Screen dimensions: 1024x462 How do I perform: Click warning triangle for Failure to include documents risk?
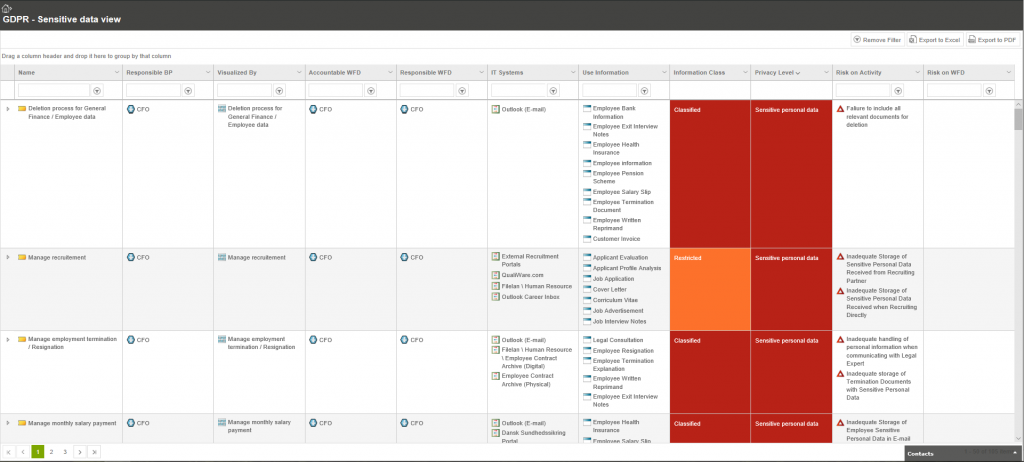point(840,108)
